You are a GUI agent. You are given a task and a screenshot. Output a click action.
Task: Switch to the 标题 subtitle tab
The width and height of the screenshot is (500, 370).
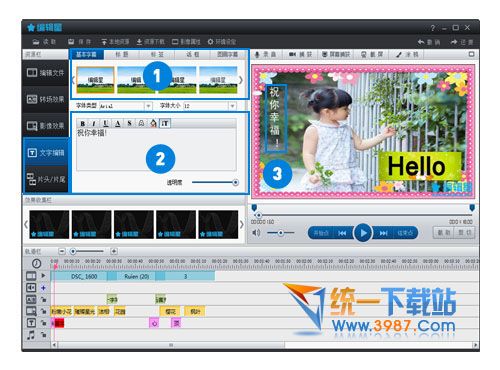pyautogui.click(x=121, y=54)
